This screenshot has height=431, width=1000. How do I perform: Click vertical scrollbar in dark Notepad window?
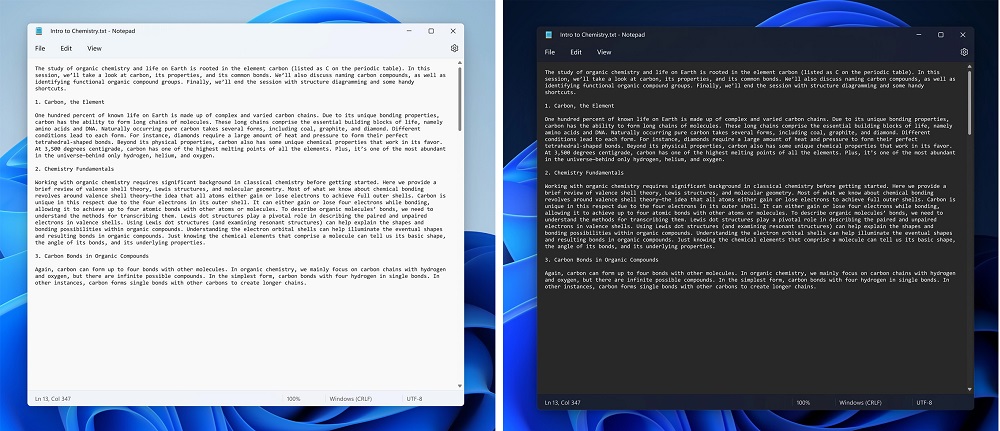(968, 100)
